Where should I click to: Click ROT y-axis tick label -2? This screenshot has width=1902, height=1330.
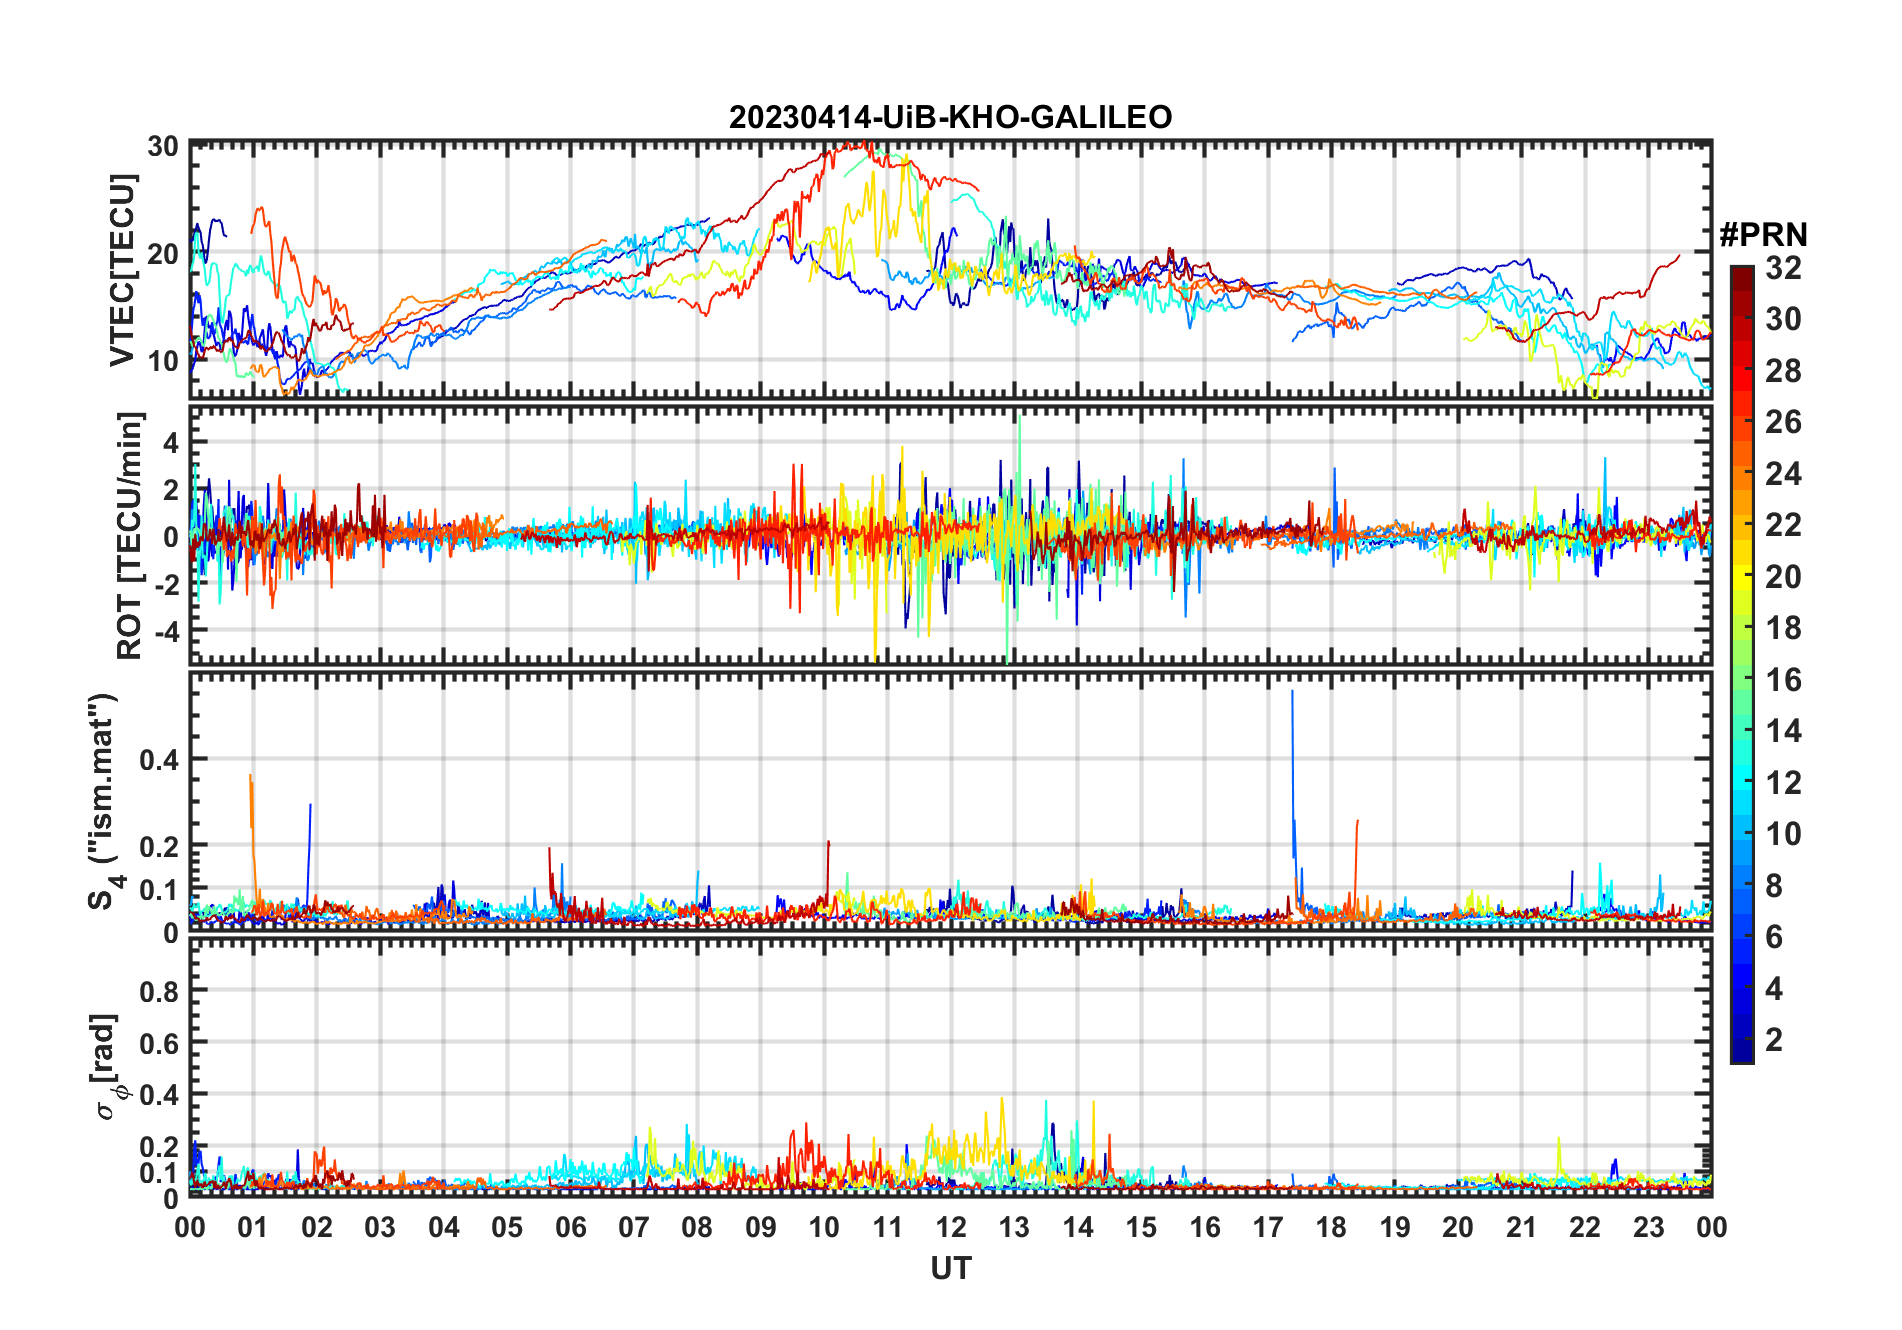coord(165,585)
